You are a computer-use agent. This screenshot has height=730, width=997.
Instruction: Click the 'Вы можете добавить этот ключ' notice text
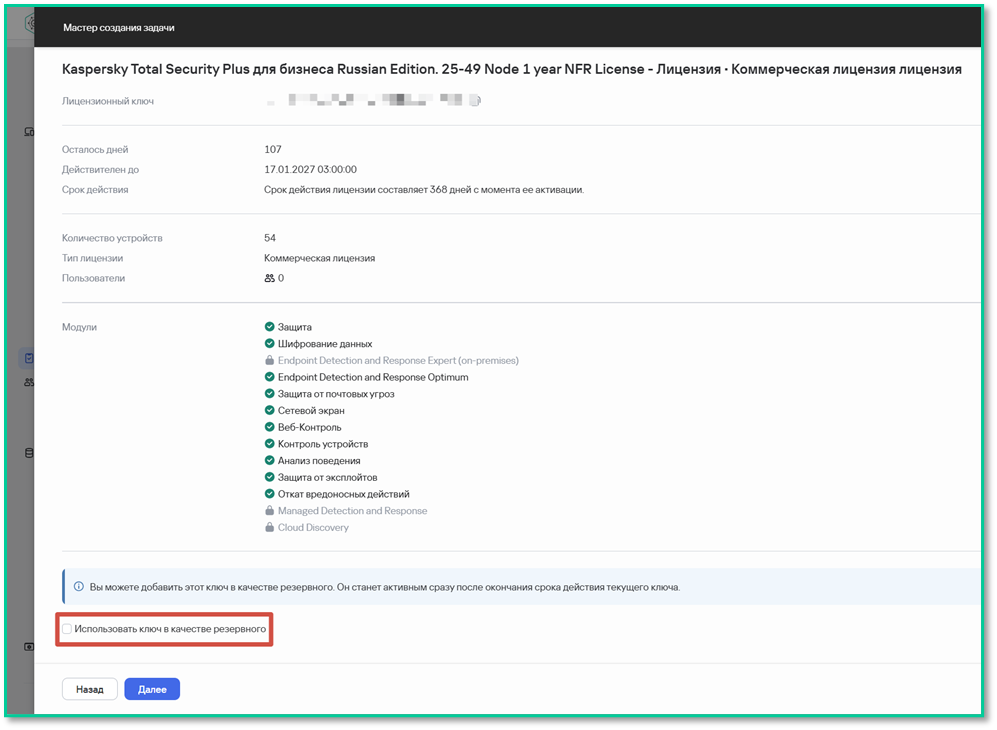385,587
